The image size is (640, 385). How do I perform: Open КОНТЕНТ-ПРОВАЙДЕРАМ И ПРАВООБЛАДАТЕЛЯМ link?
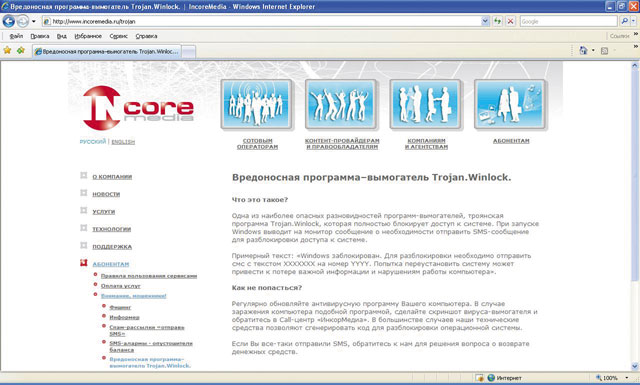(x=342, y=144)
